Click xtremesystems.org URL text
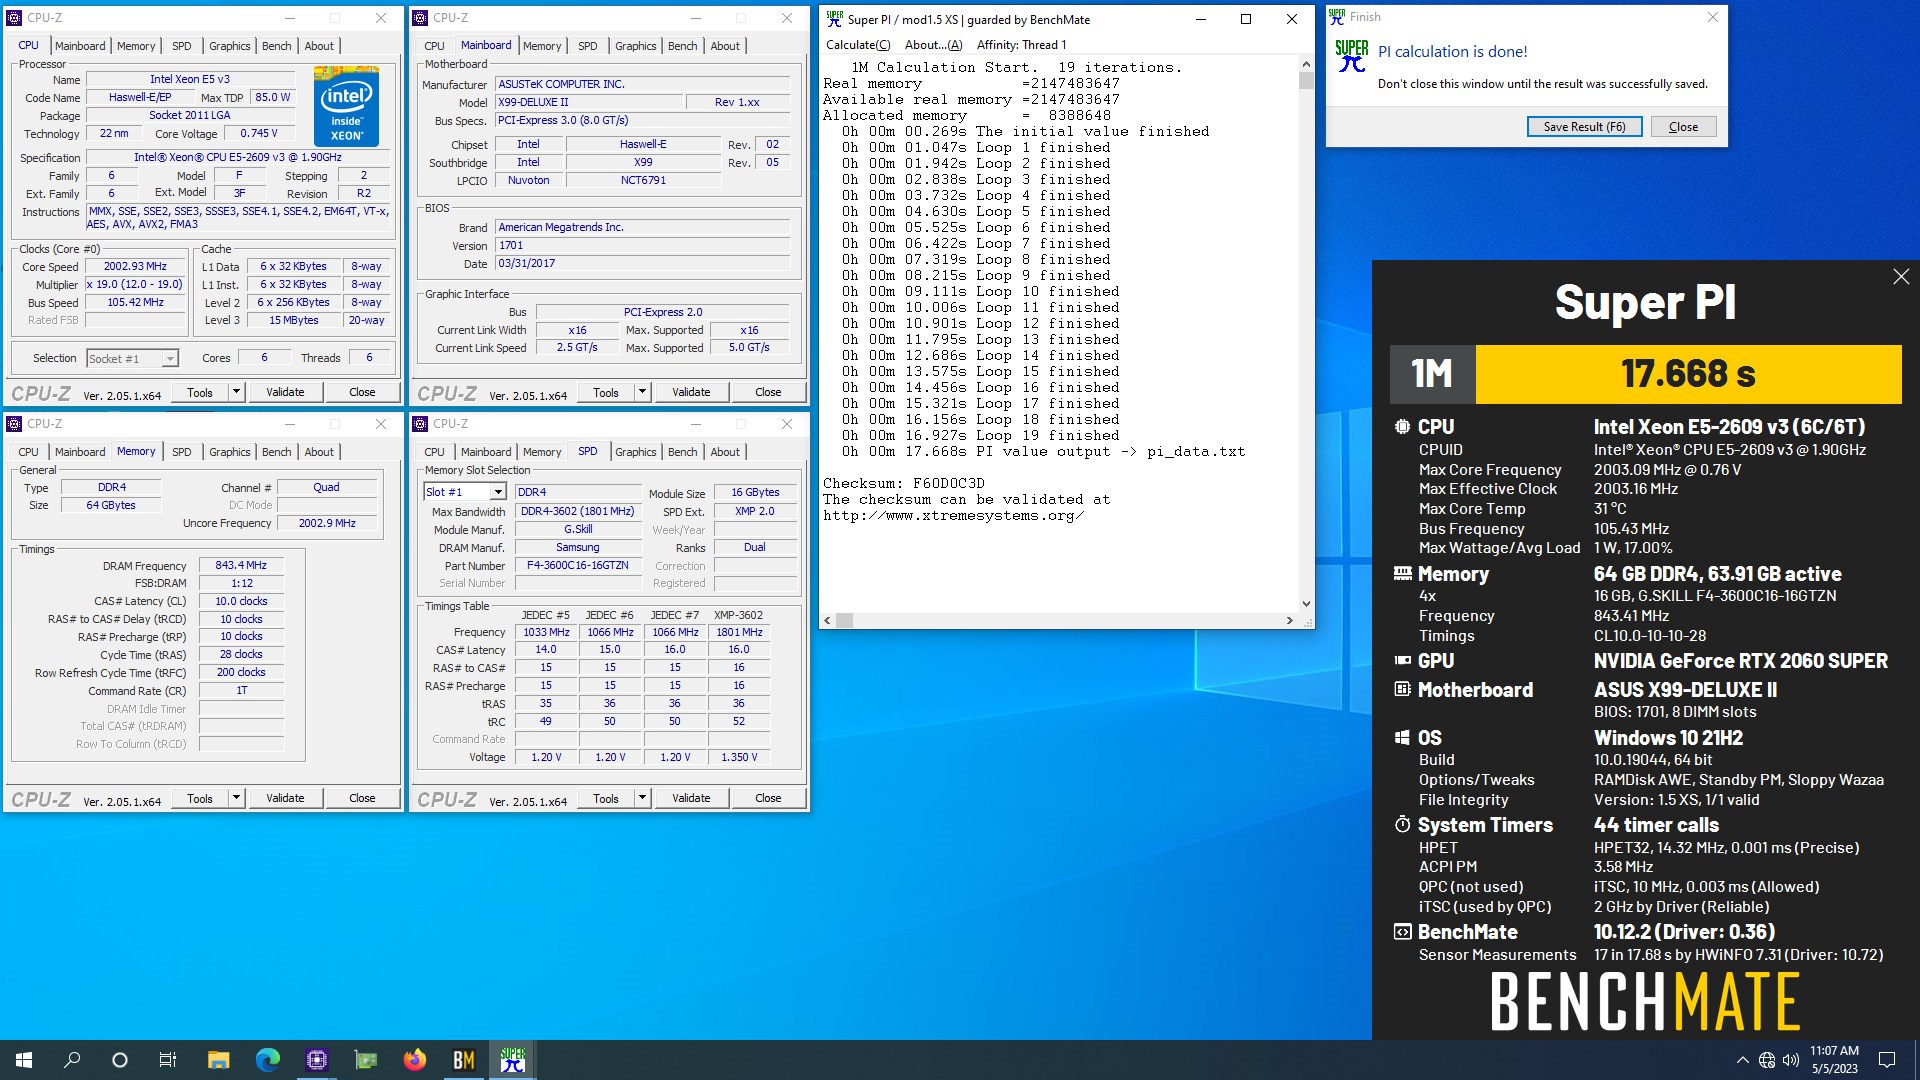This screenshot has height=1080, width=1920. (954, 516)
